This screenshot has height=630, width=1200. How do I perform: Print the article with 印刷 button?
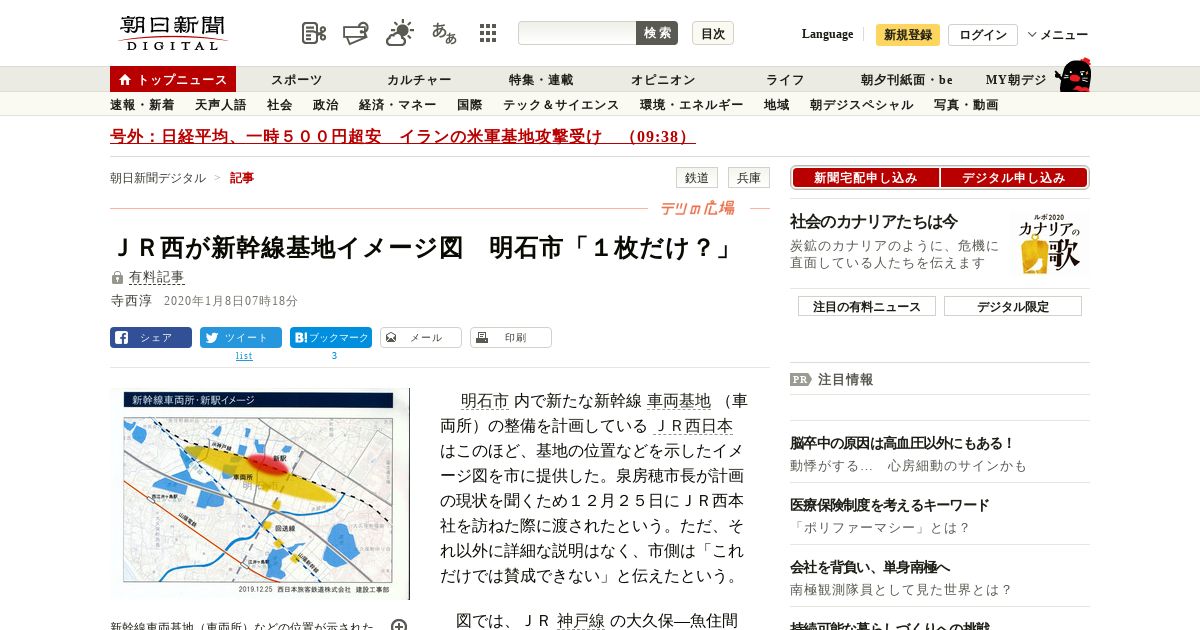(511, 338)
